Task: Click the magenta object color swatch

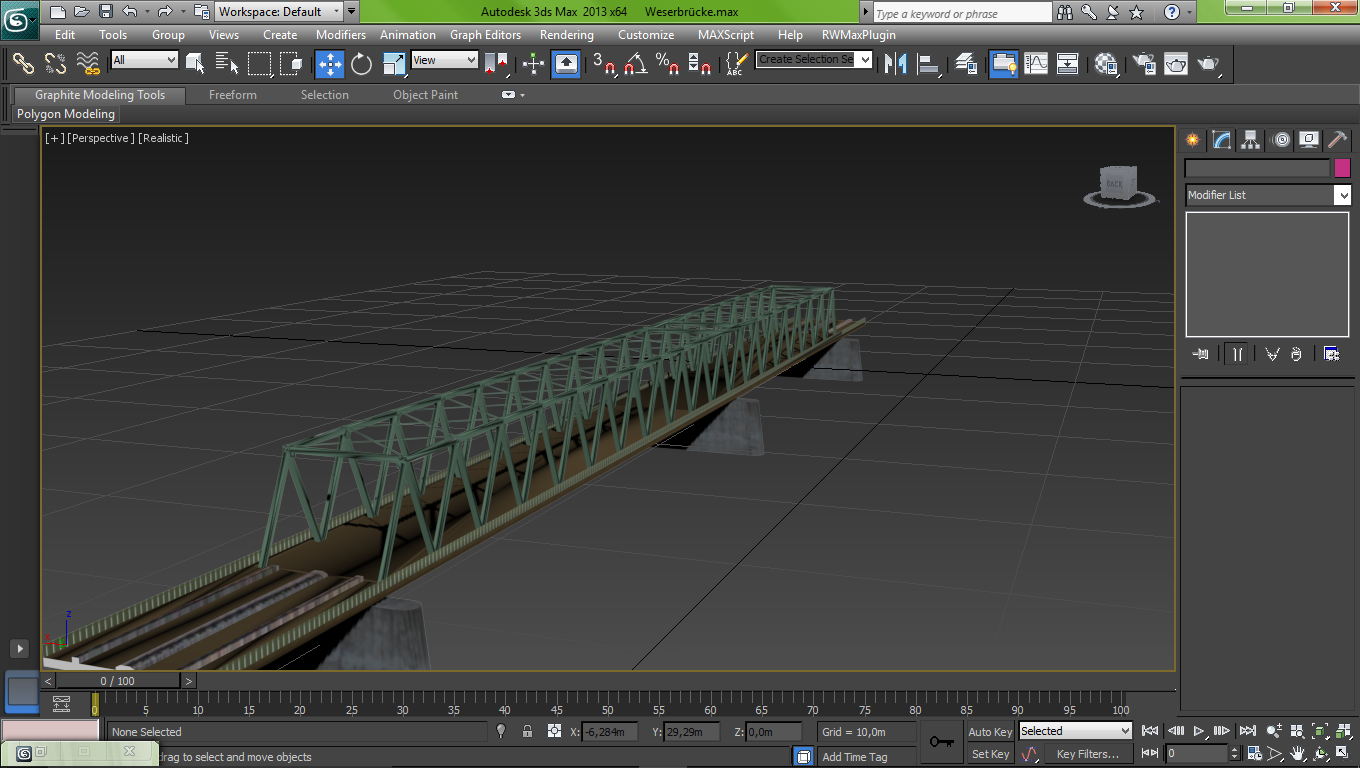Action: pos(1342,168)
